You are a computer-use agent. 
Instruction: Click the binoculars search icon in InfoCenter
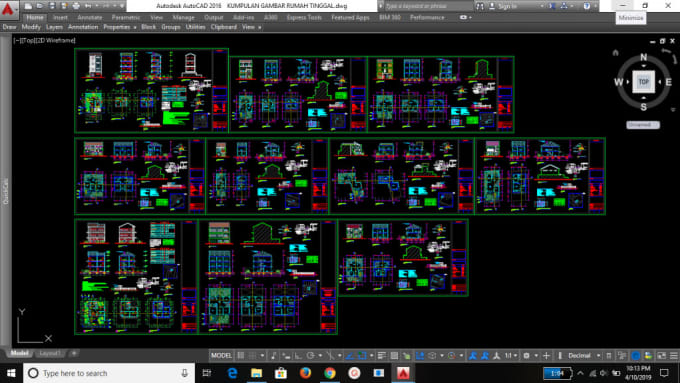coord(480,6)
